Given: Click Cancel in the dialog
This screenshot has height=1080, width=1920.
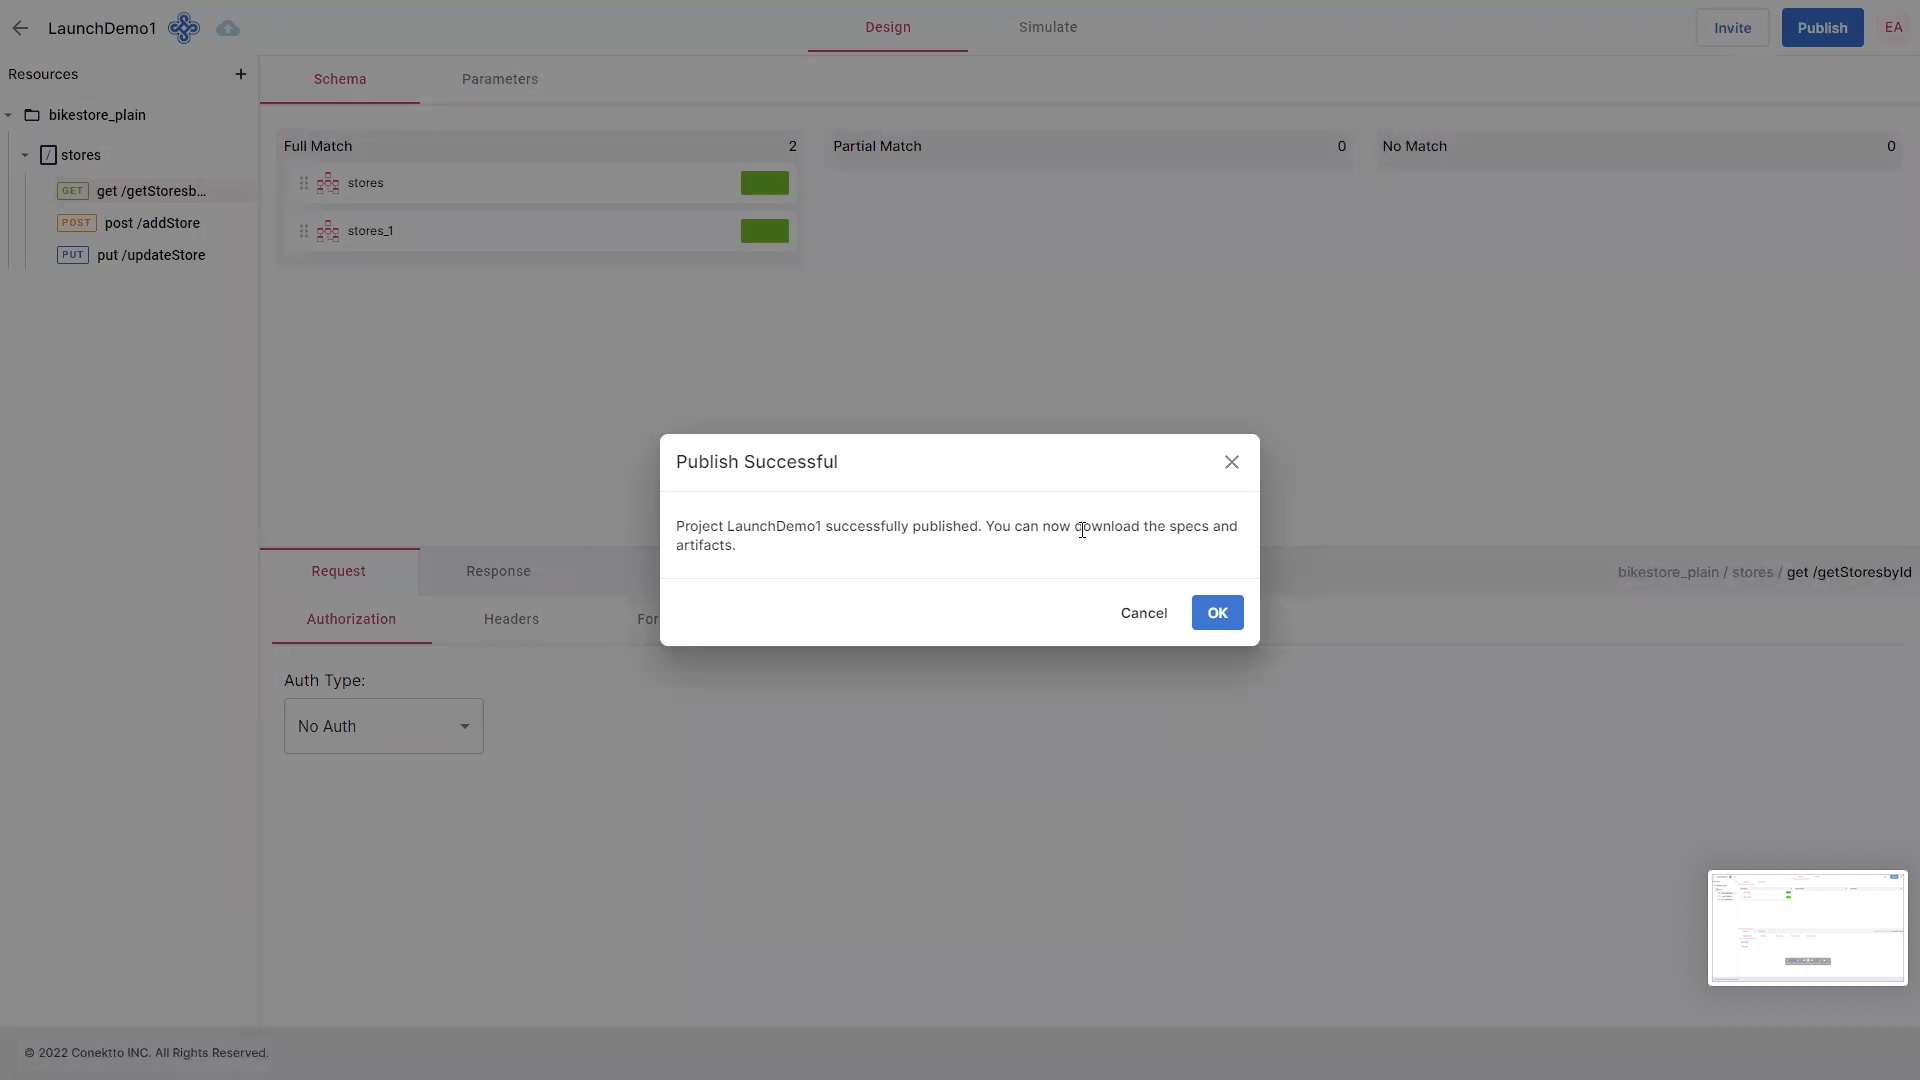Looking at the screenshot, I should click(1143, 613).
